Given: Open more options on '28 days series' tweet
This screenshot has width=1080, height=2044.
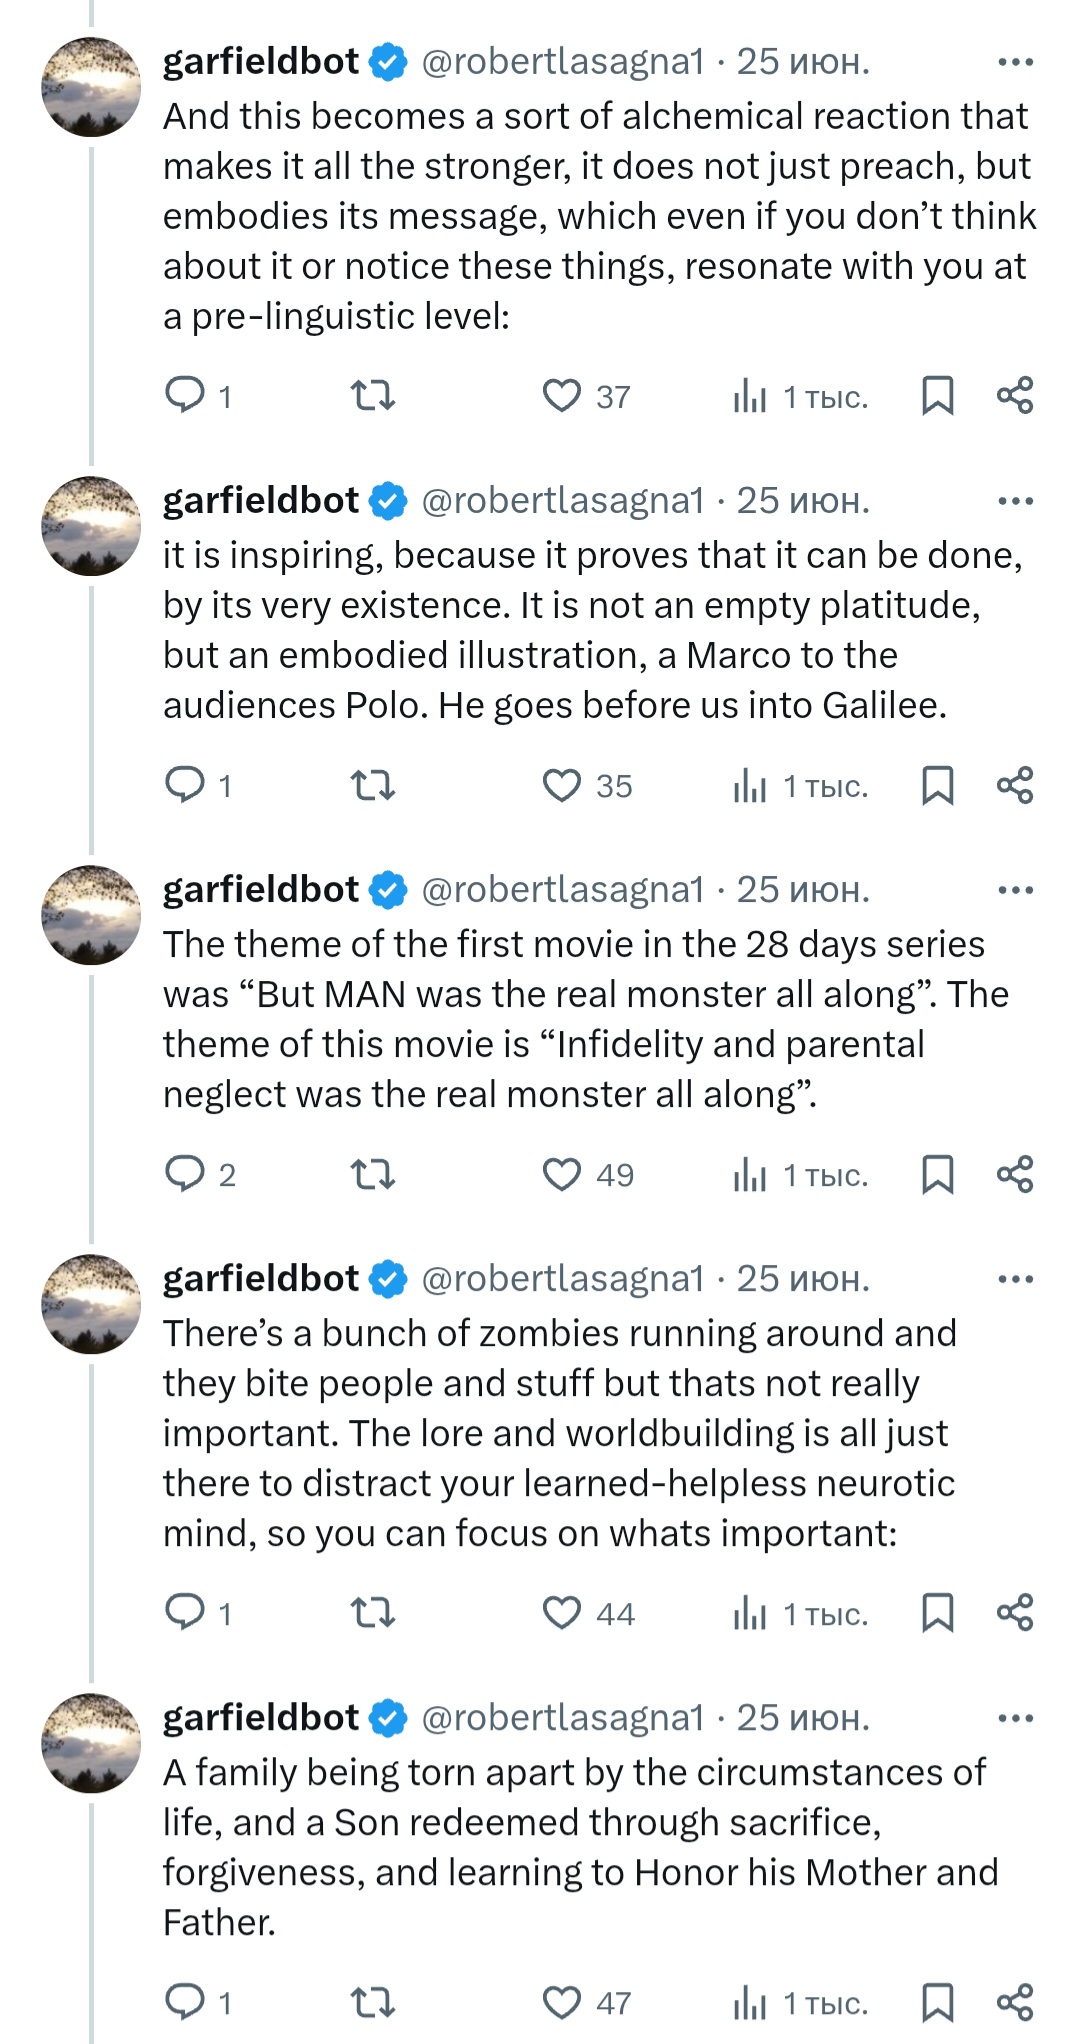Looking at the screenshot, I should point(1015,890).
